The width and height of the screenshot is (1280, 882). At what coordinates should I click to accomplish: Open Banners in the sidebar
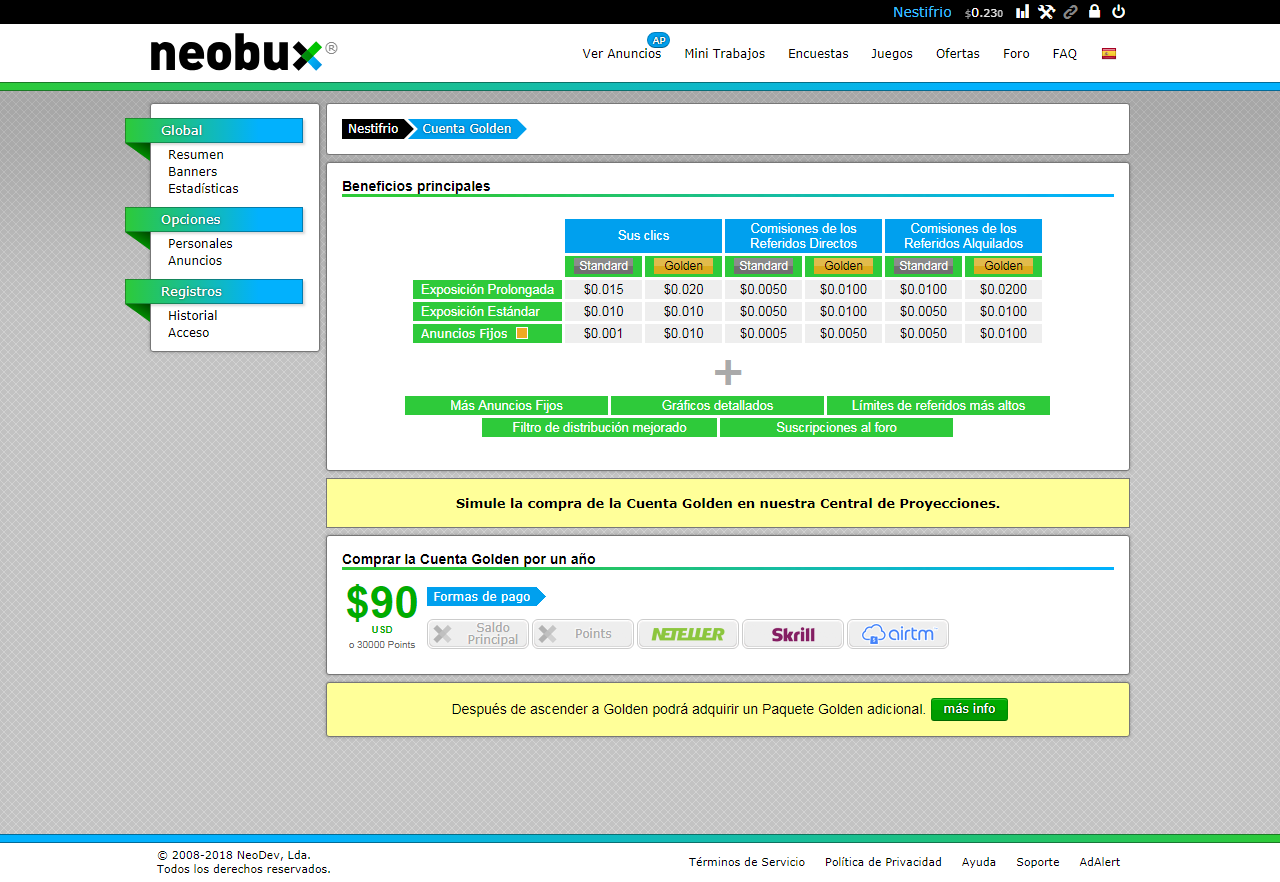(x=193, y=172)
